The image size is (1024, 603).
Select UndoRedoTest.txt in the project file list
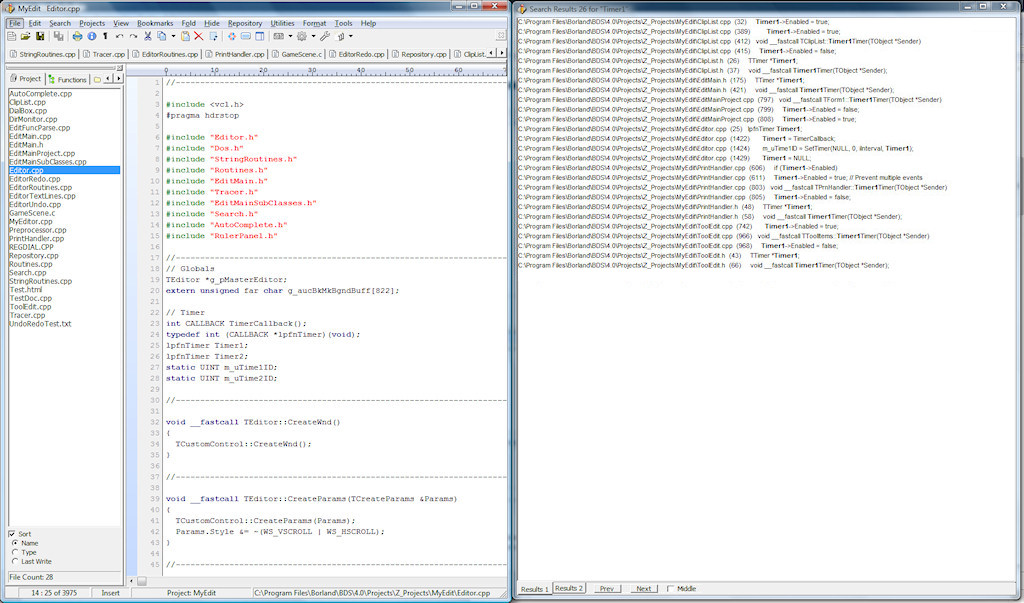(40, 323)
